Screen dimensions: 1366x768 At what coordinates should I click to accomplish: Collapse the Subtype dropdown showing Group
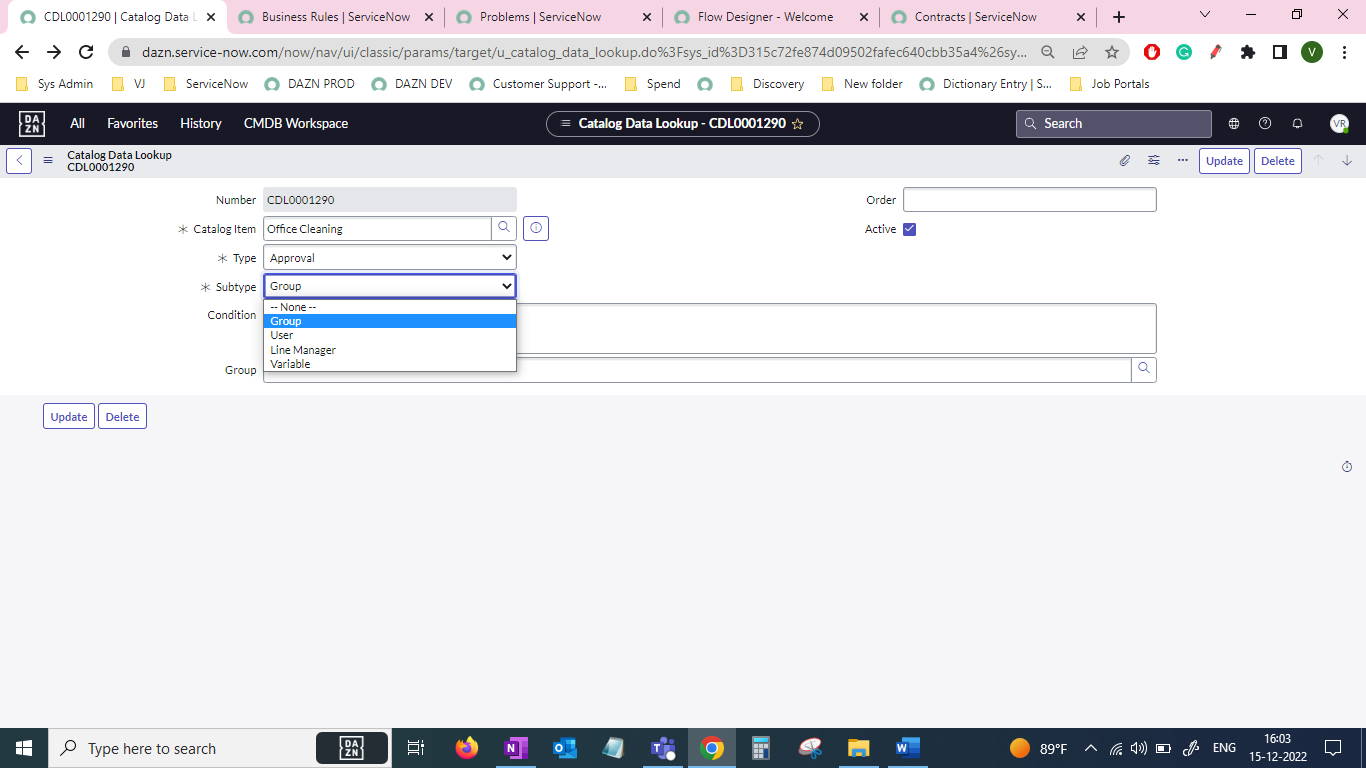pos(390,286)
